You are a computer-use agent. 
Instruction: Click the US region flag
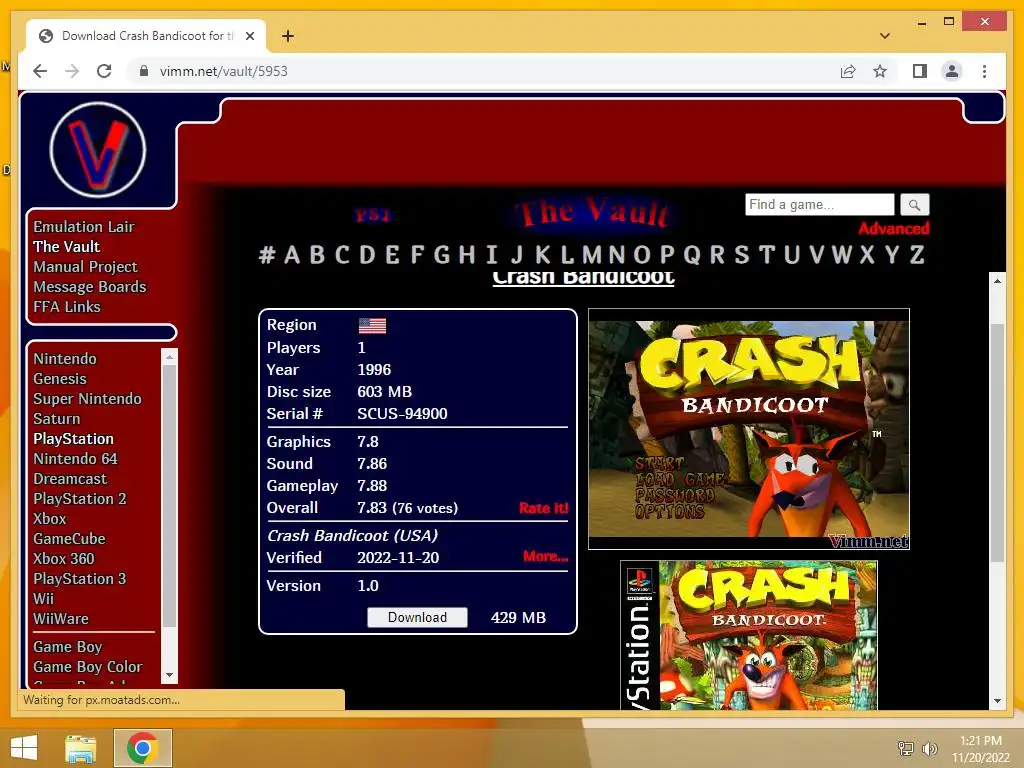pyautogui.click(x=372, y=325)
